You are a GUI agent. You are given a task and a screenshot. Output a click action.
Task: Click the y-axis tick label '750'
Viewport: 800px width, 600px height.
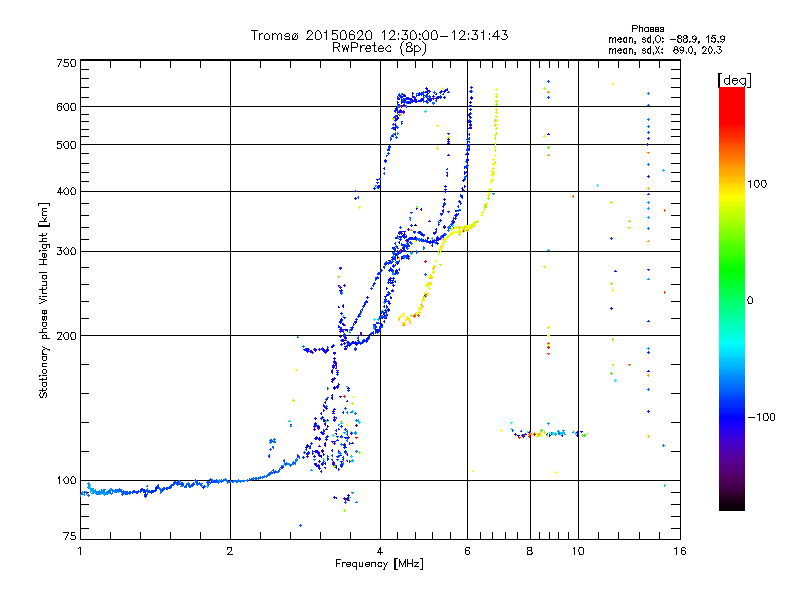66,63
